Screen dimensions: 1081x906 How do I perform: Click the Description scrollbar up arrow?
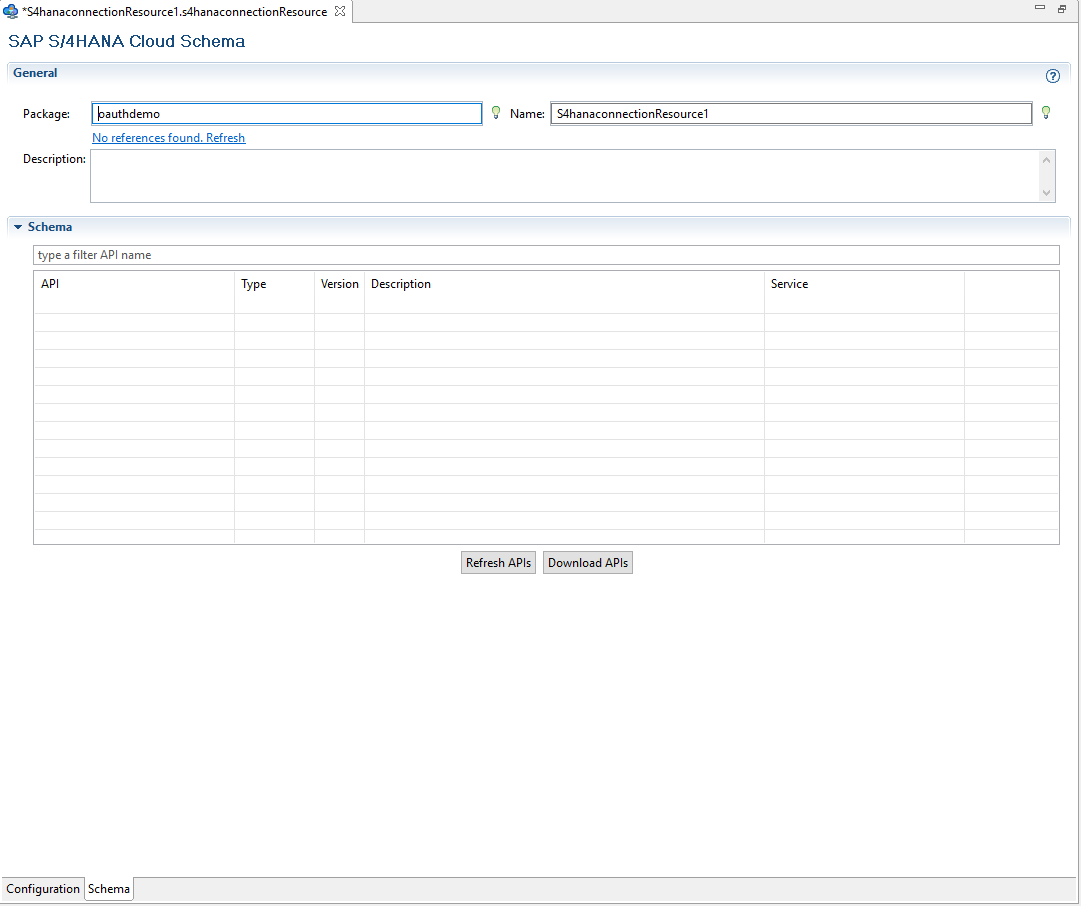1047,160
